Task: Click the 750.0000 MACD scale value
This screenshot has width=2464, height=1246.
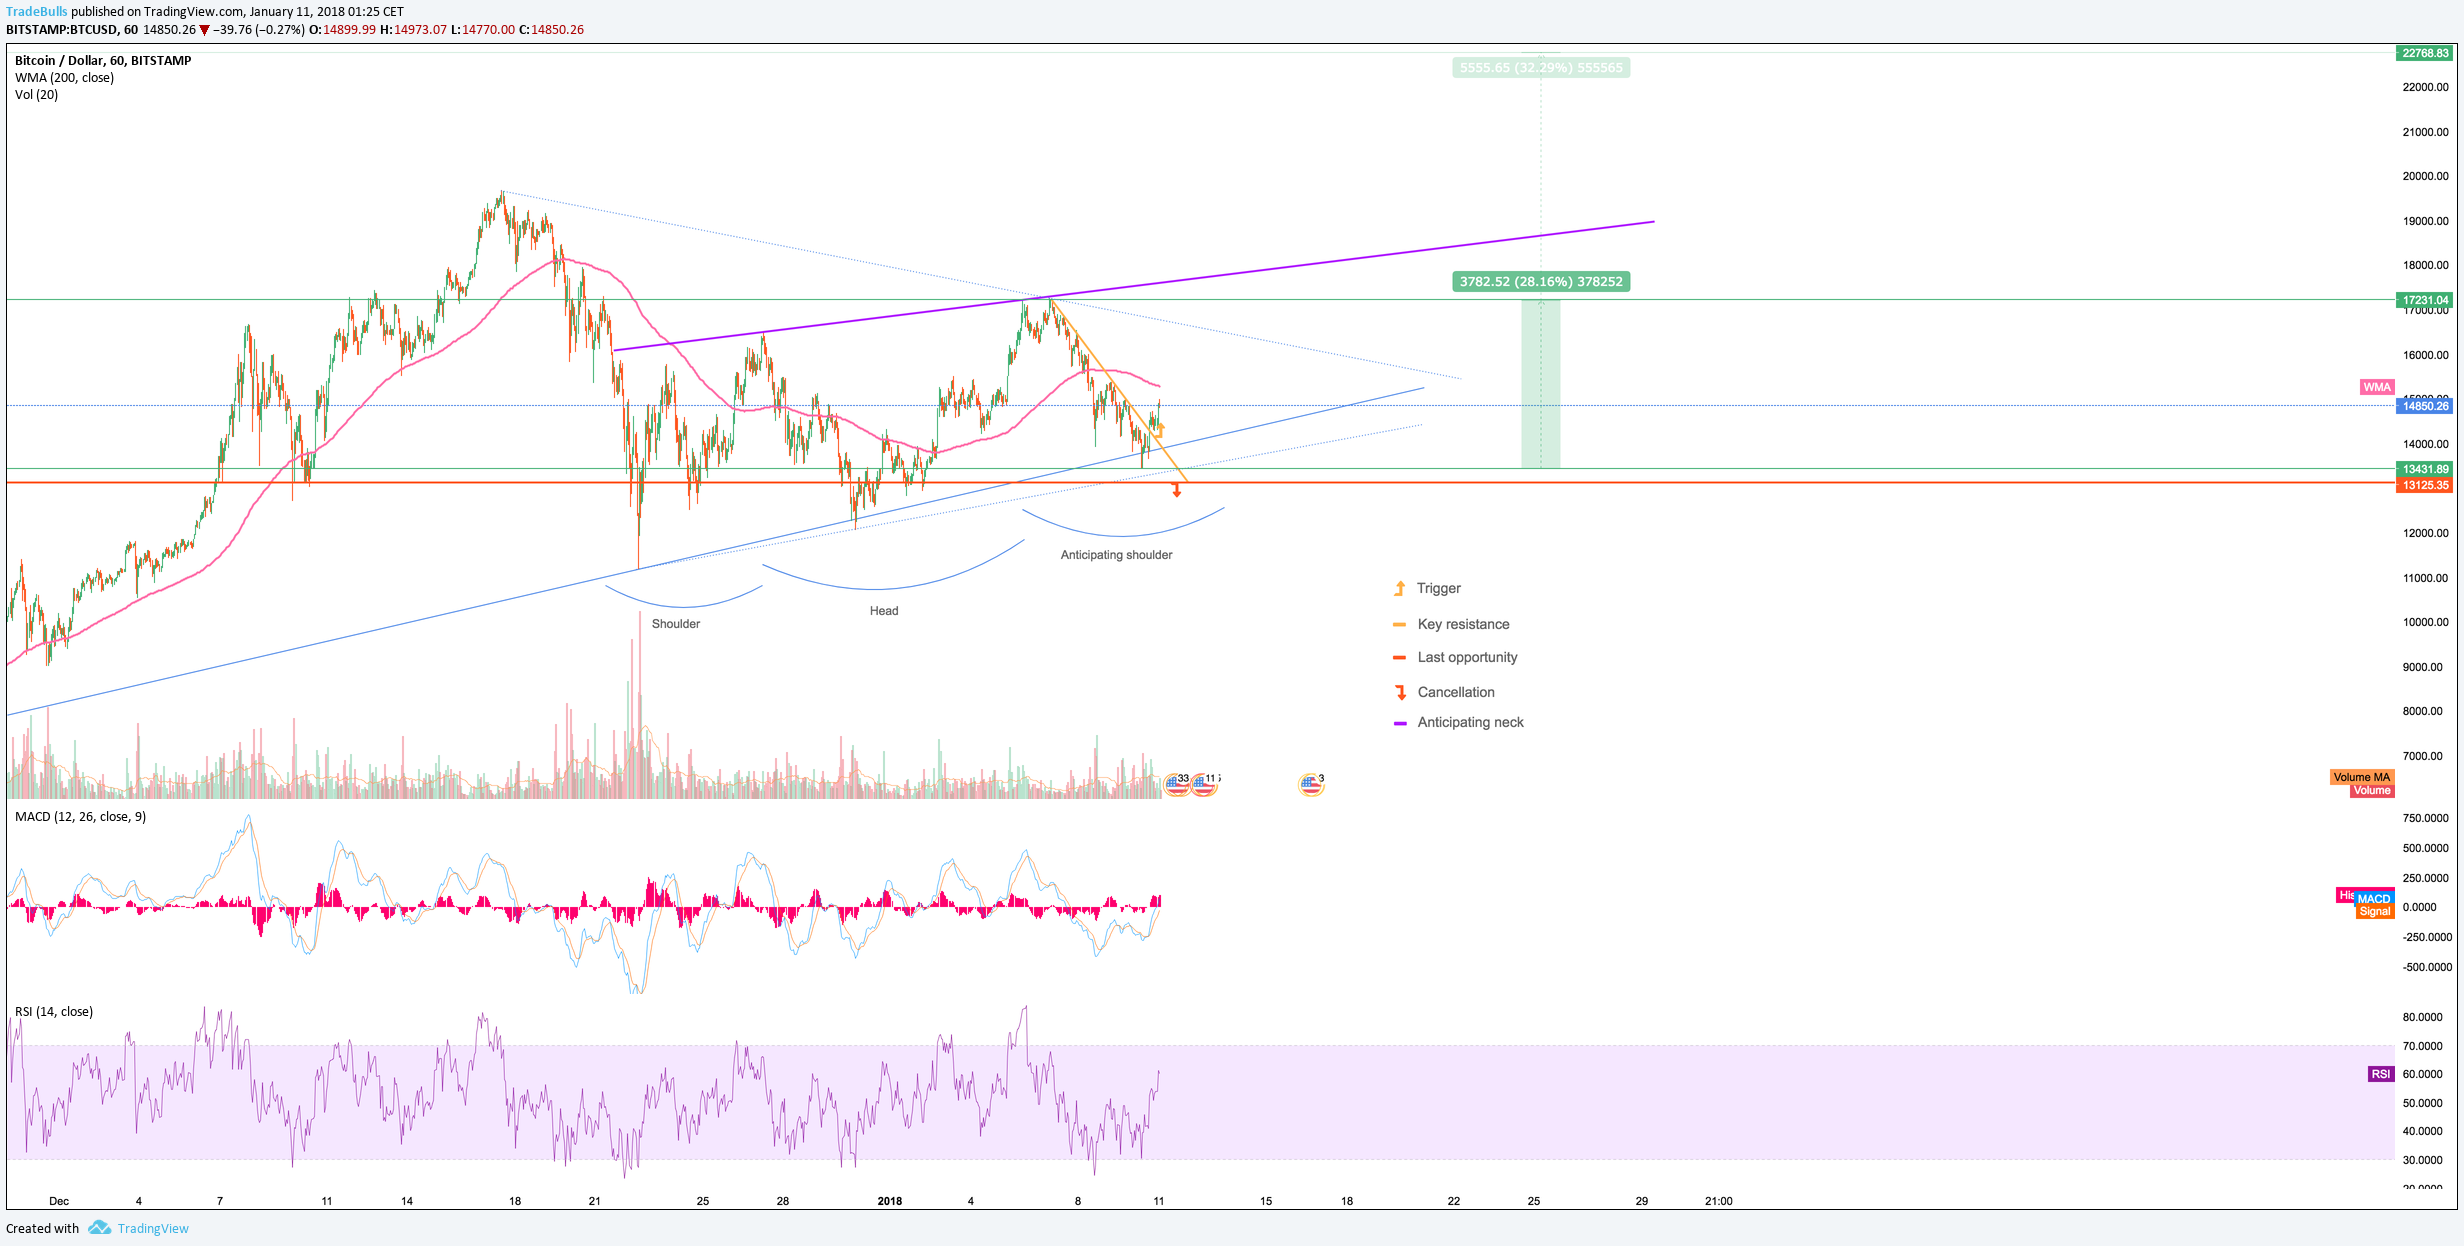Action: point(2425,818)
